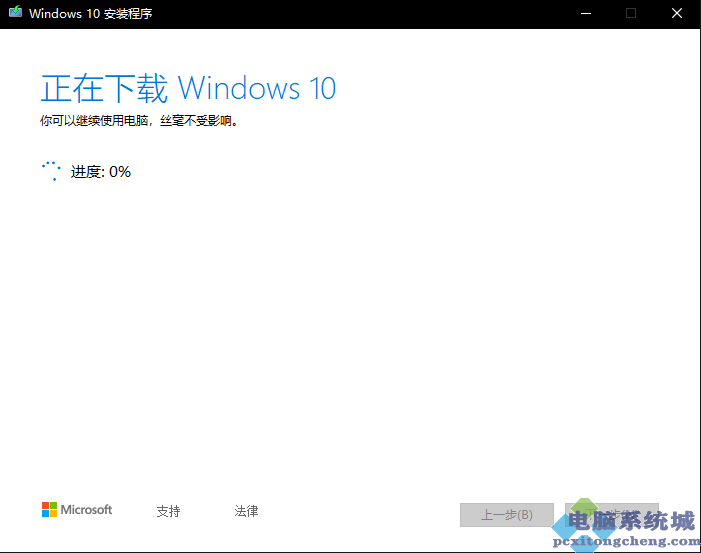Open the 支持 support link
701x553 pixels.
(168, 511)
